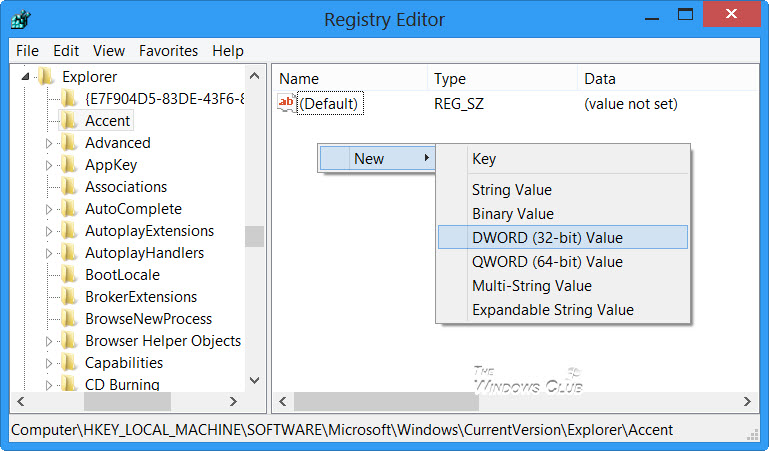Expand the AutoplayHandlers tree node
Screen dimensions: 769x451
point(49,253)
